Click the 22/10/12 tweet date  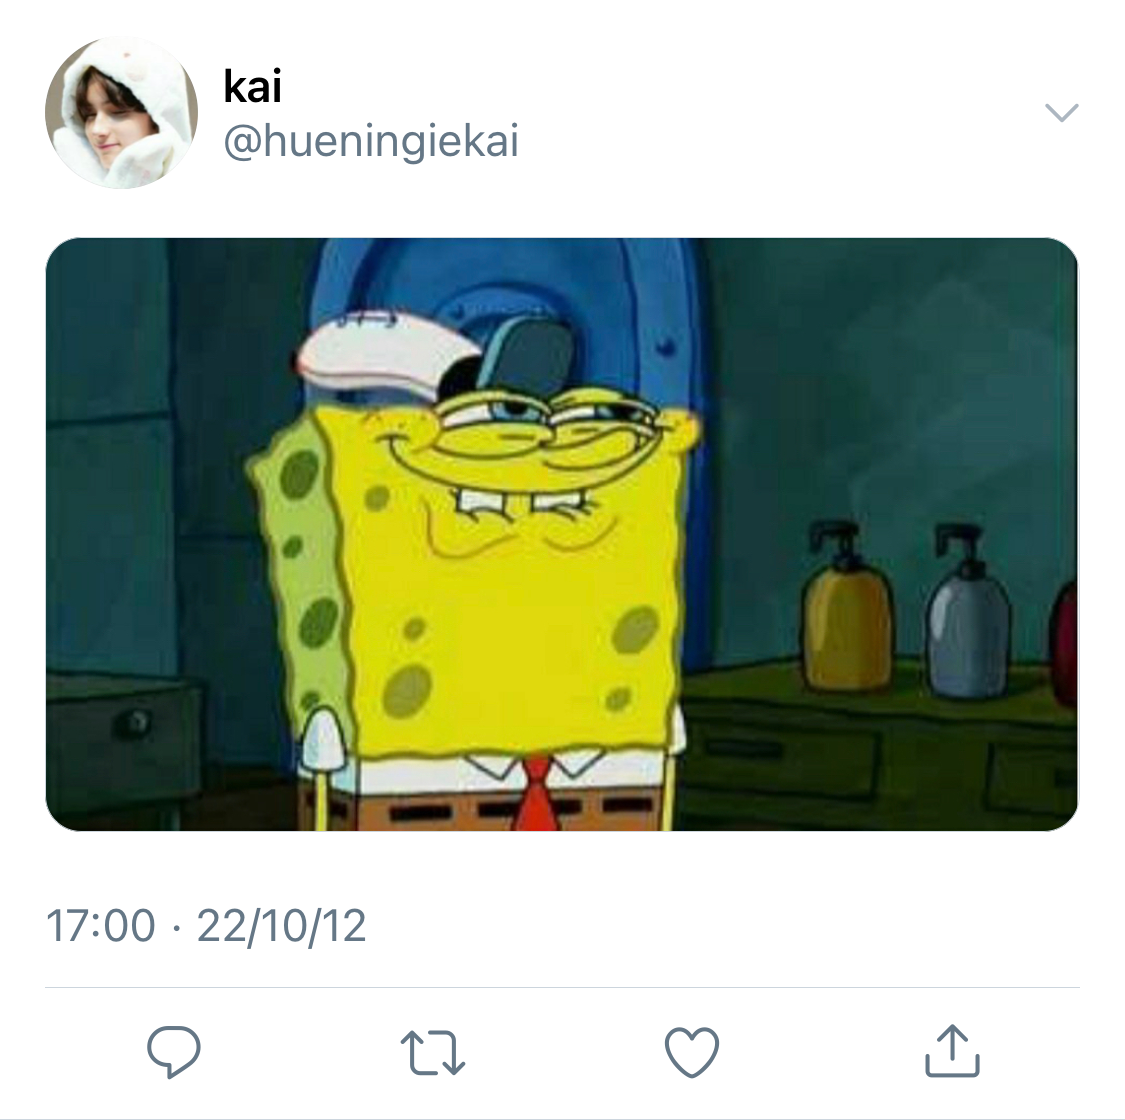[282, 926]
